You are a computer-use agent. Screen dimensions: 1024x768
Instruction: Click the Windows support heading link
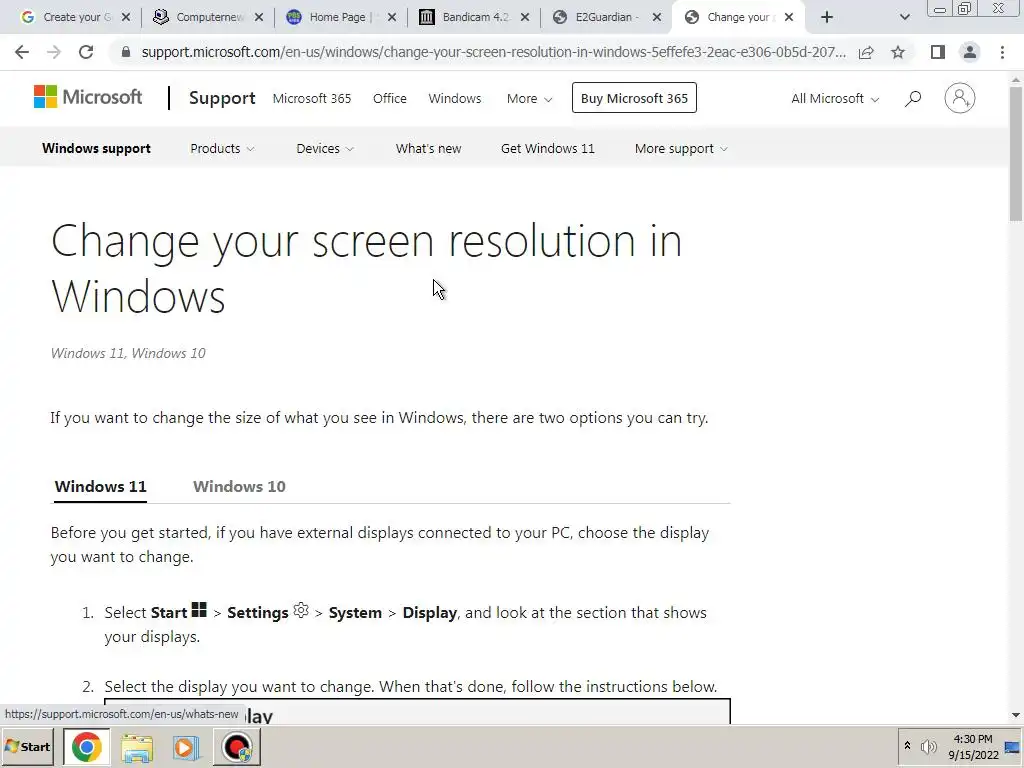pyautogui.click(x=97, y=149)
